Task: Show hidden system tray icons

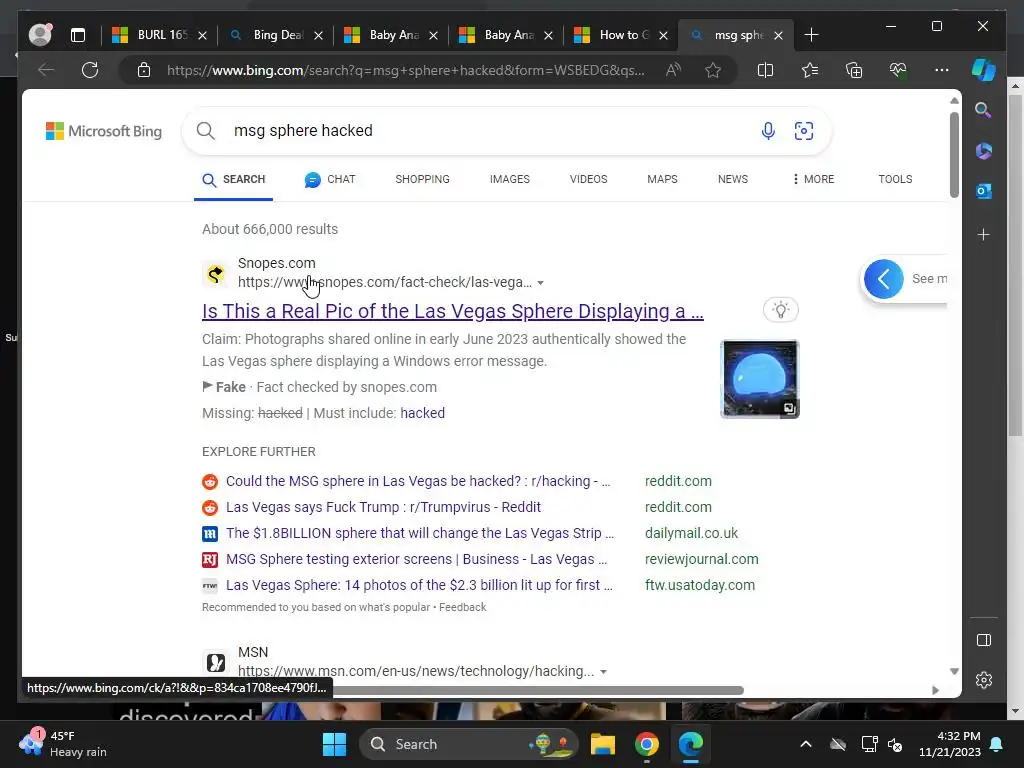Action: coord(806,744)
